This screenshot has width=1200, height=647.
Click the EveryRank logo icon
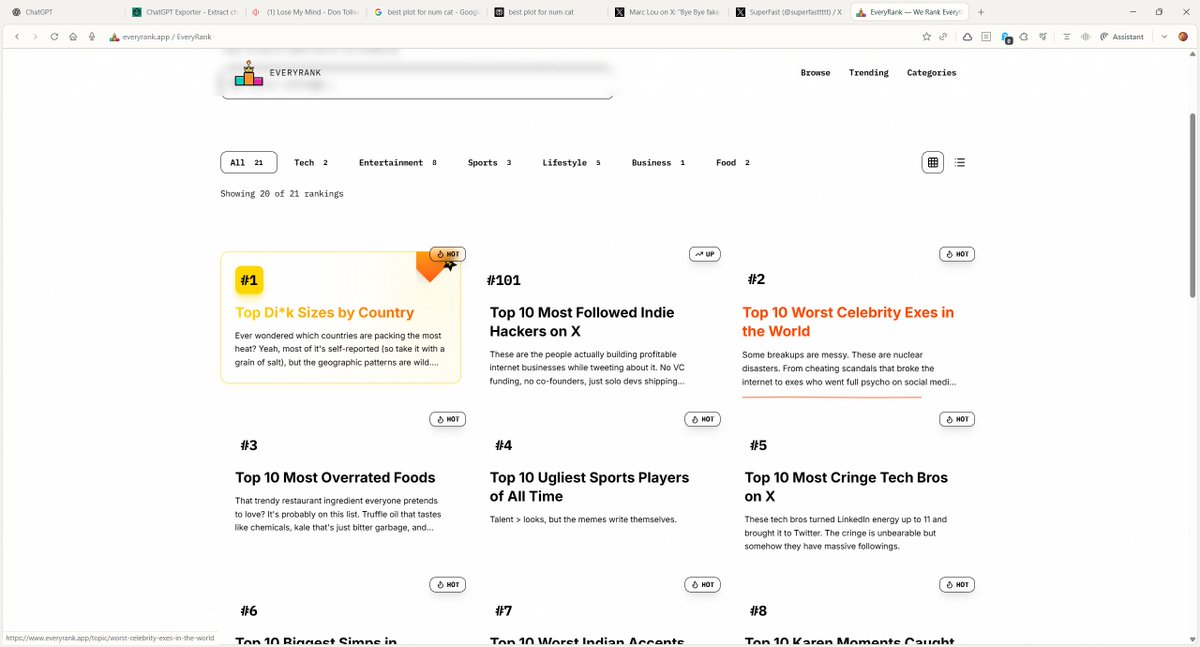[x=247, y=72]
